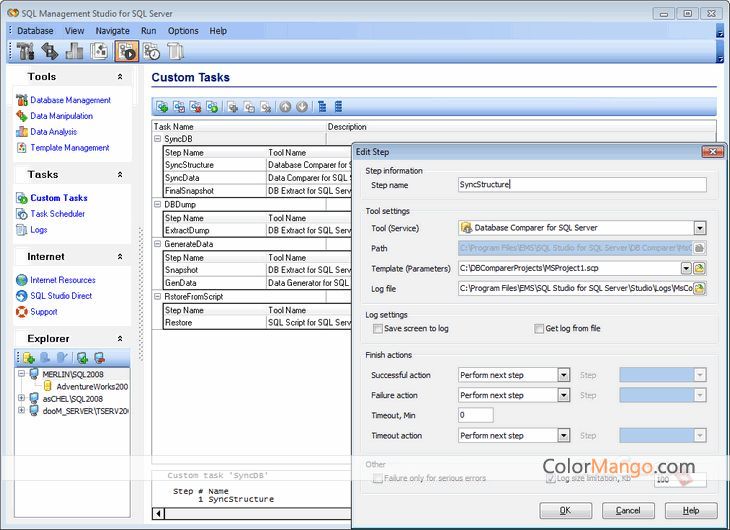
Task: Click the register database icon with green plus in Explorer
Action: (82, 358)
